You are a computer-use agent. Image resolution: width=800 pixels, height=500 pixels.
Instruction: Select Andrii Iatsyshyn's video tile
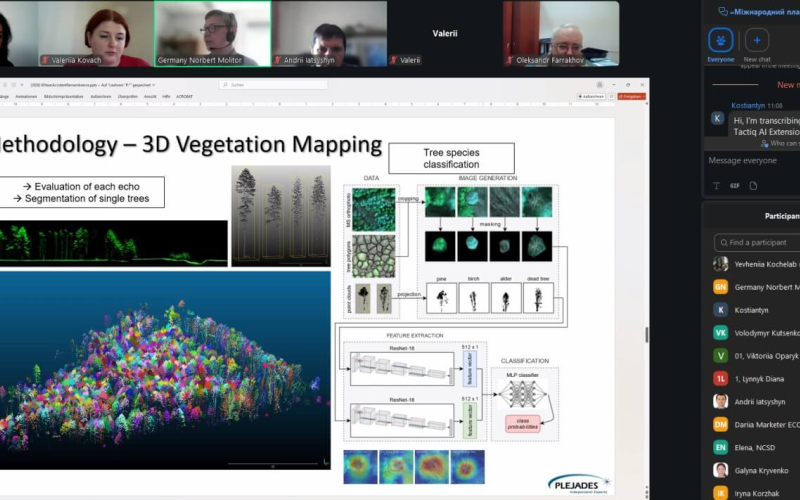[329, 34]
